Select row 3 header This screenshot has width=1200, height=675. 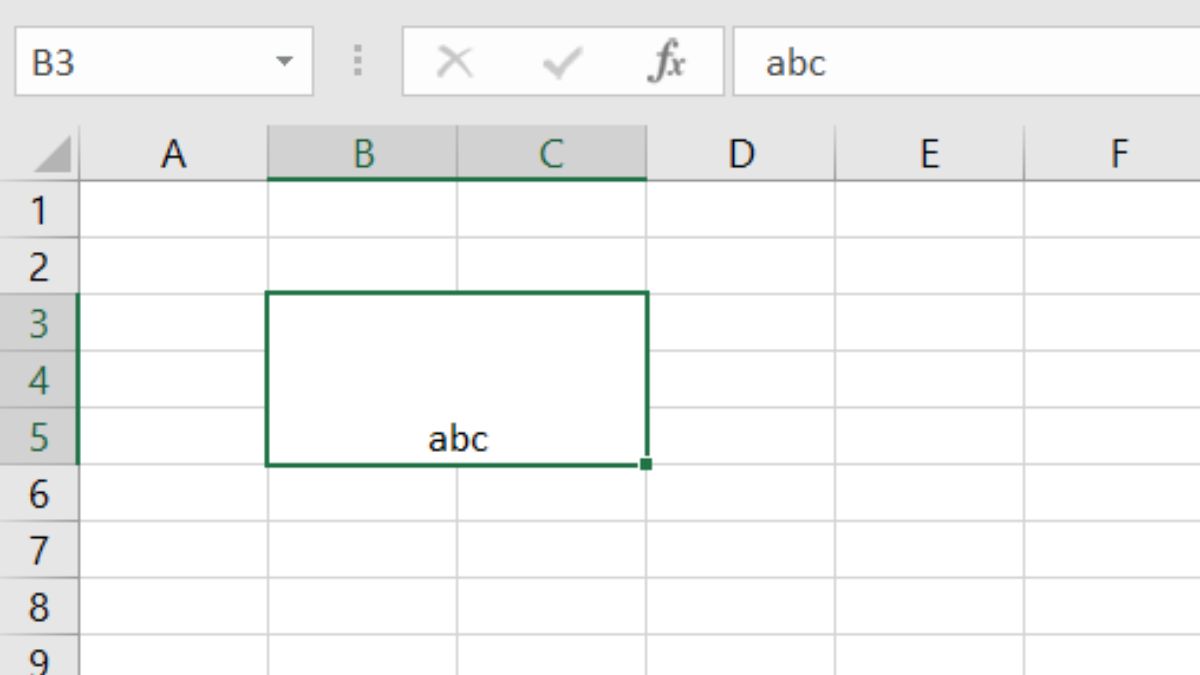point(39,323)
